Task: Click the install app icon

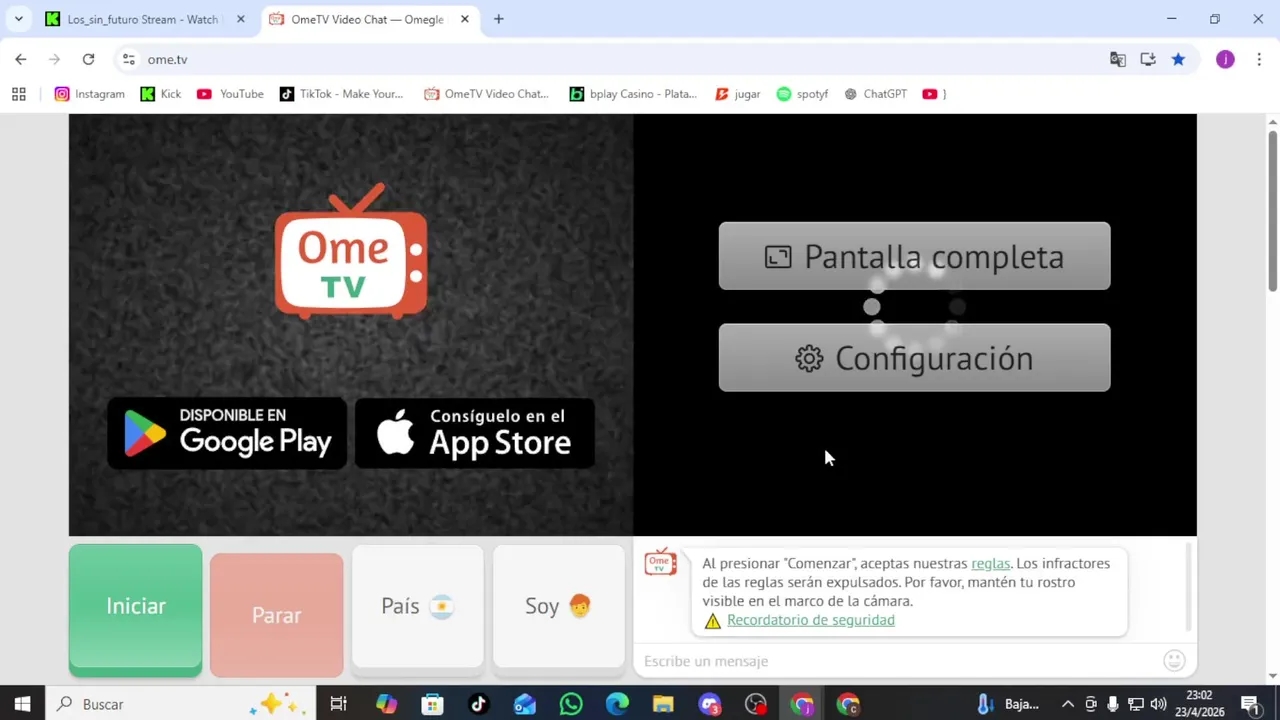Action: [x=1148, y=59]
